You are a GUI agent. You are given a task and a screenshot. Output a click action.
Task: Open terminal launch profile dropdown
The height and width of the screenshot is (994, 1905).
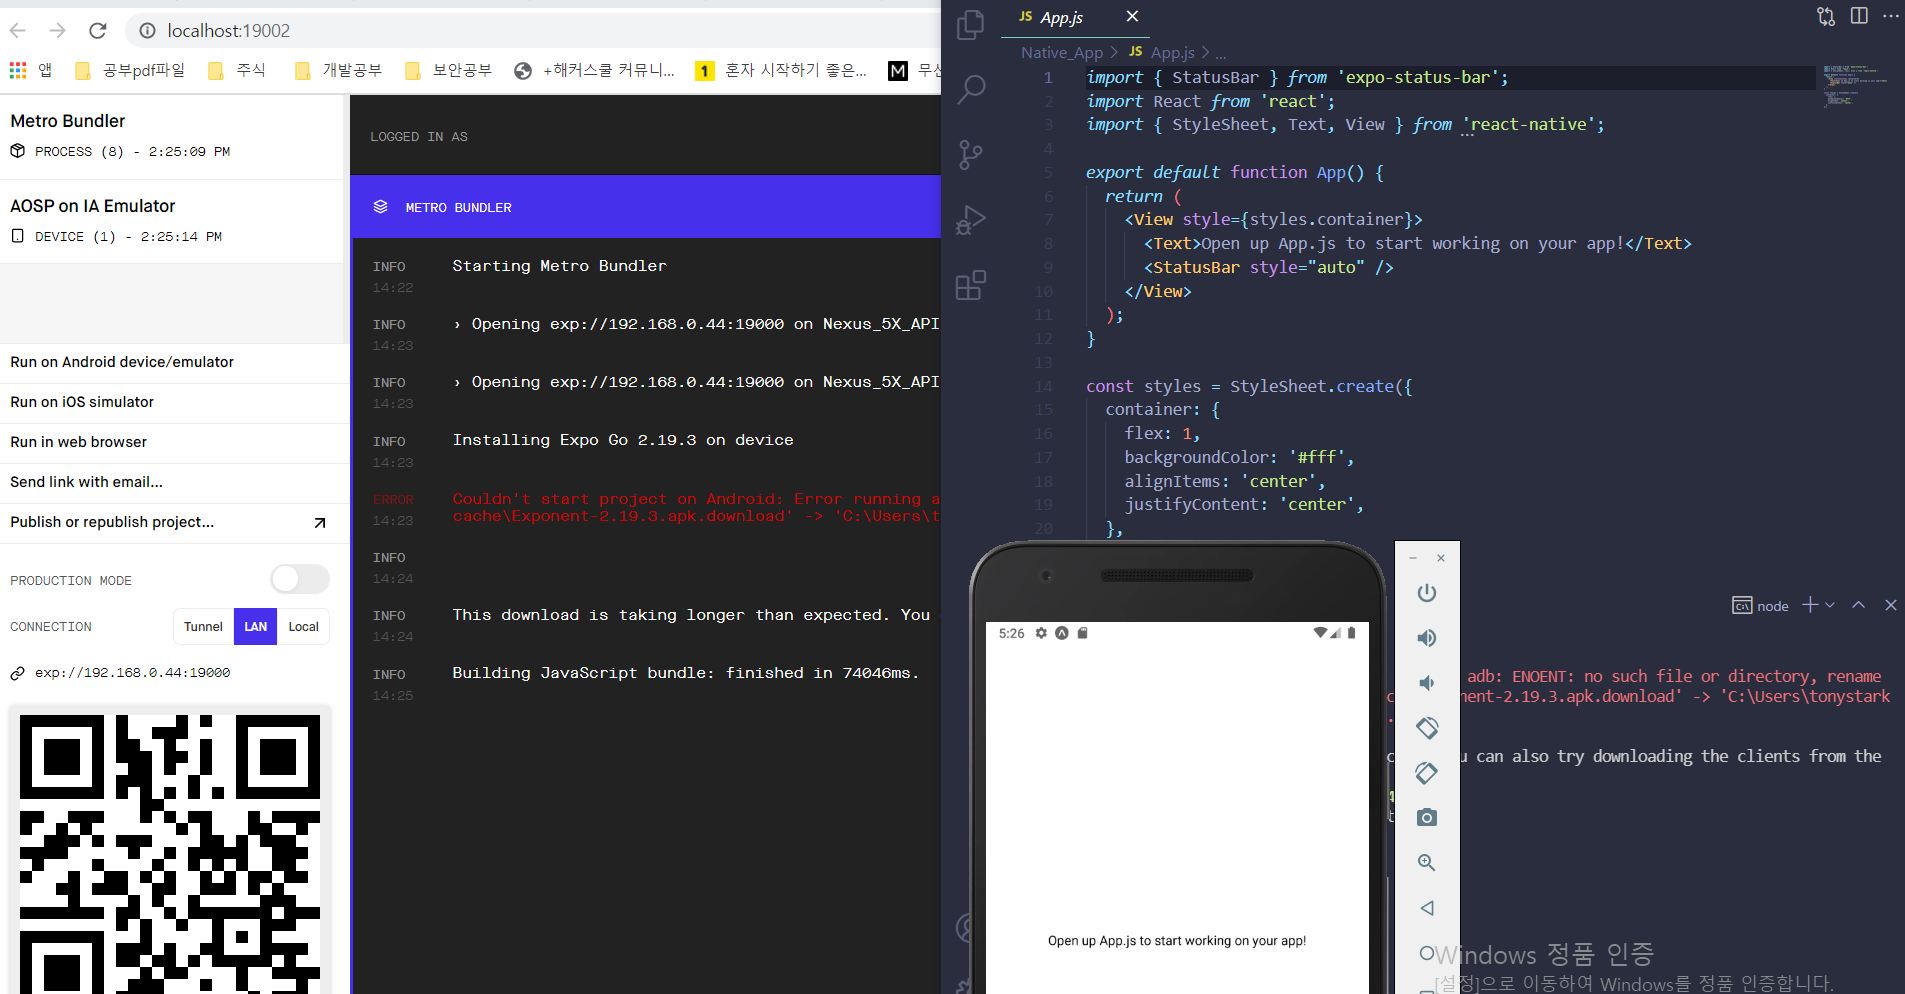point(1830,605)
